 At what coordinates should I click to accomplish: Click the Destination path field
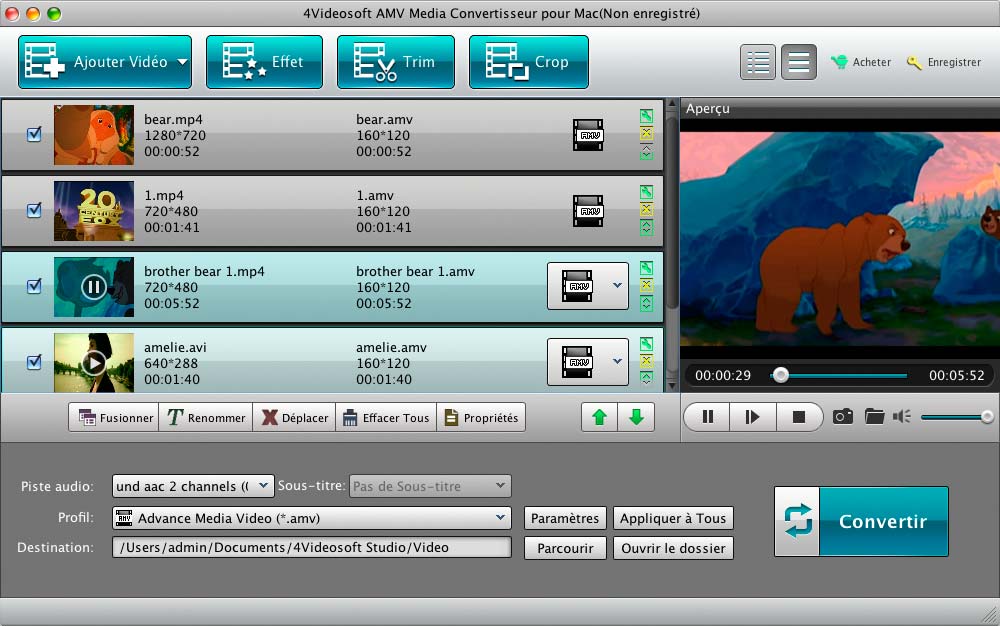pyautogui.click(x=312, y=548)
